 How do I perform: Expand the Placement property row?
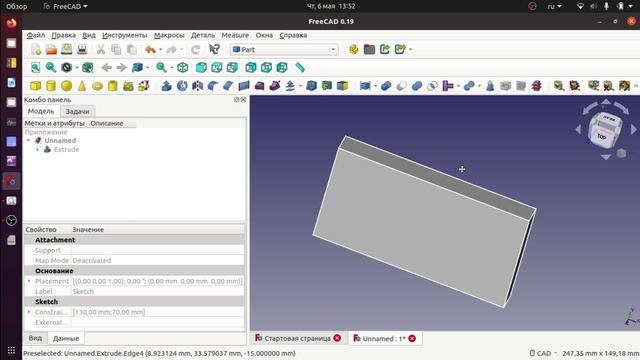tap(29, 281)
